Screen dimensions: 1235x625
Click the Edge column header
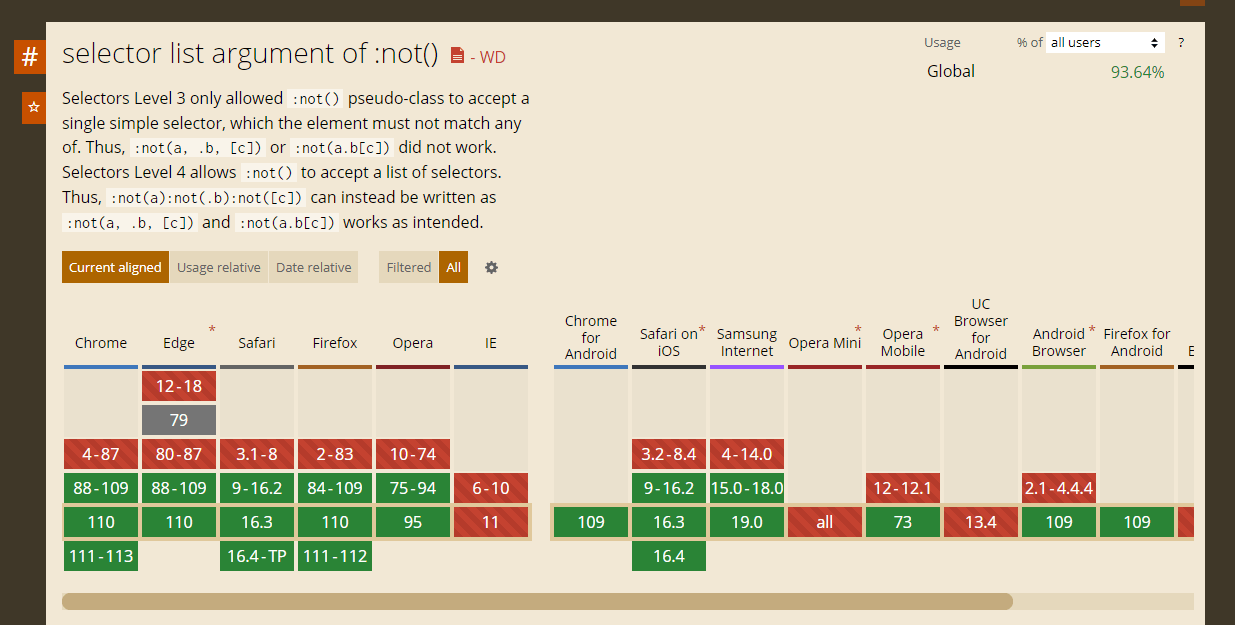(x=179, y=343)
